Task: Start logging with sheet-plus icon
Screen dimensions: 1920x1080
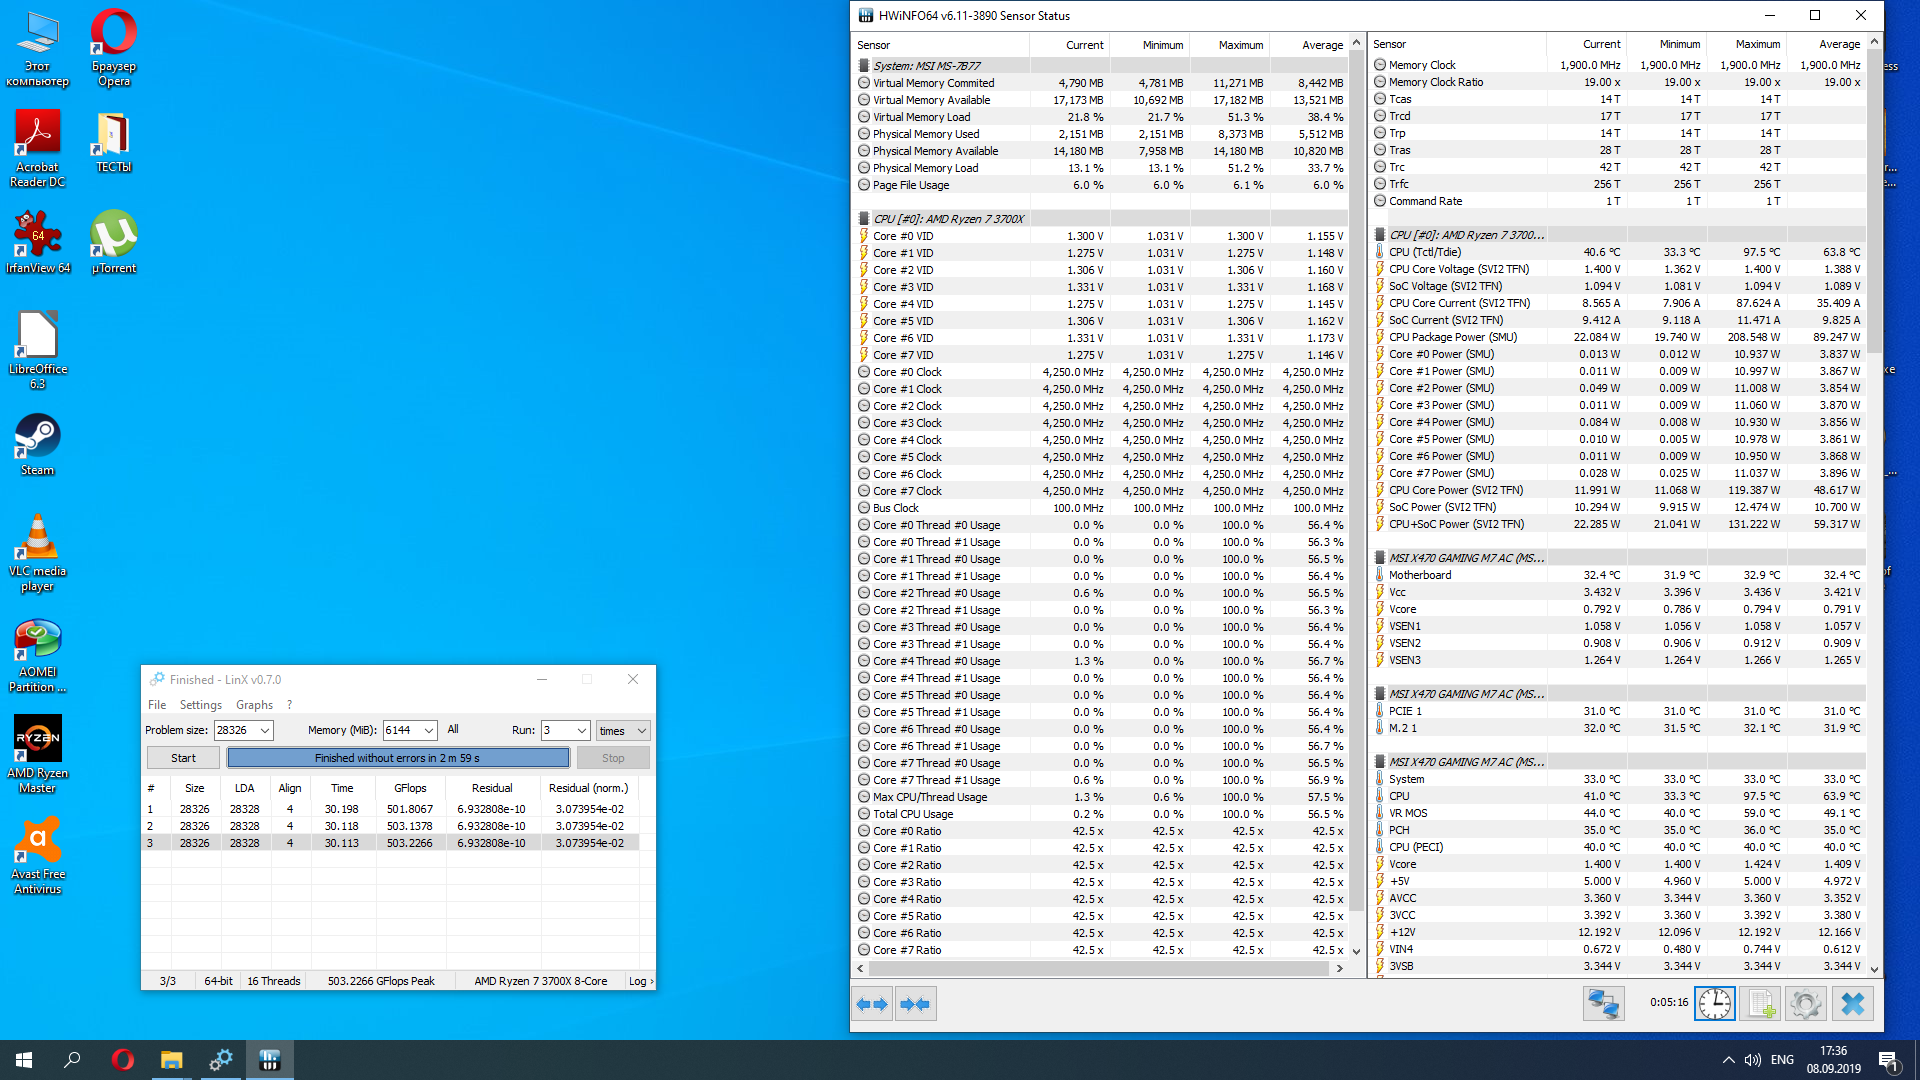Action: 1760,1004
